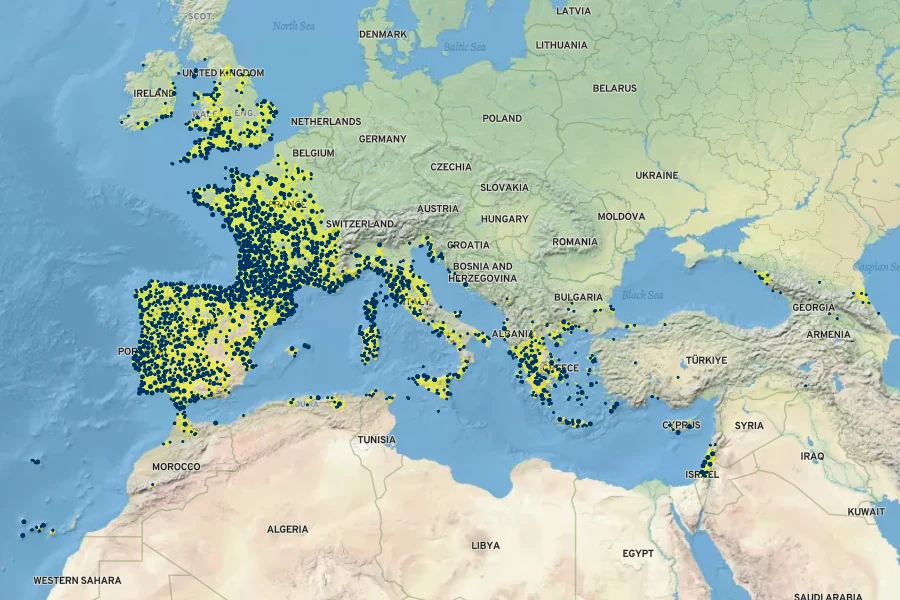Click the Black Sea label
Image resolution: width=900 pixels, height=600 pixels.
641,295
